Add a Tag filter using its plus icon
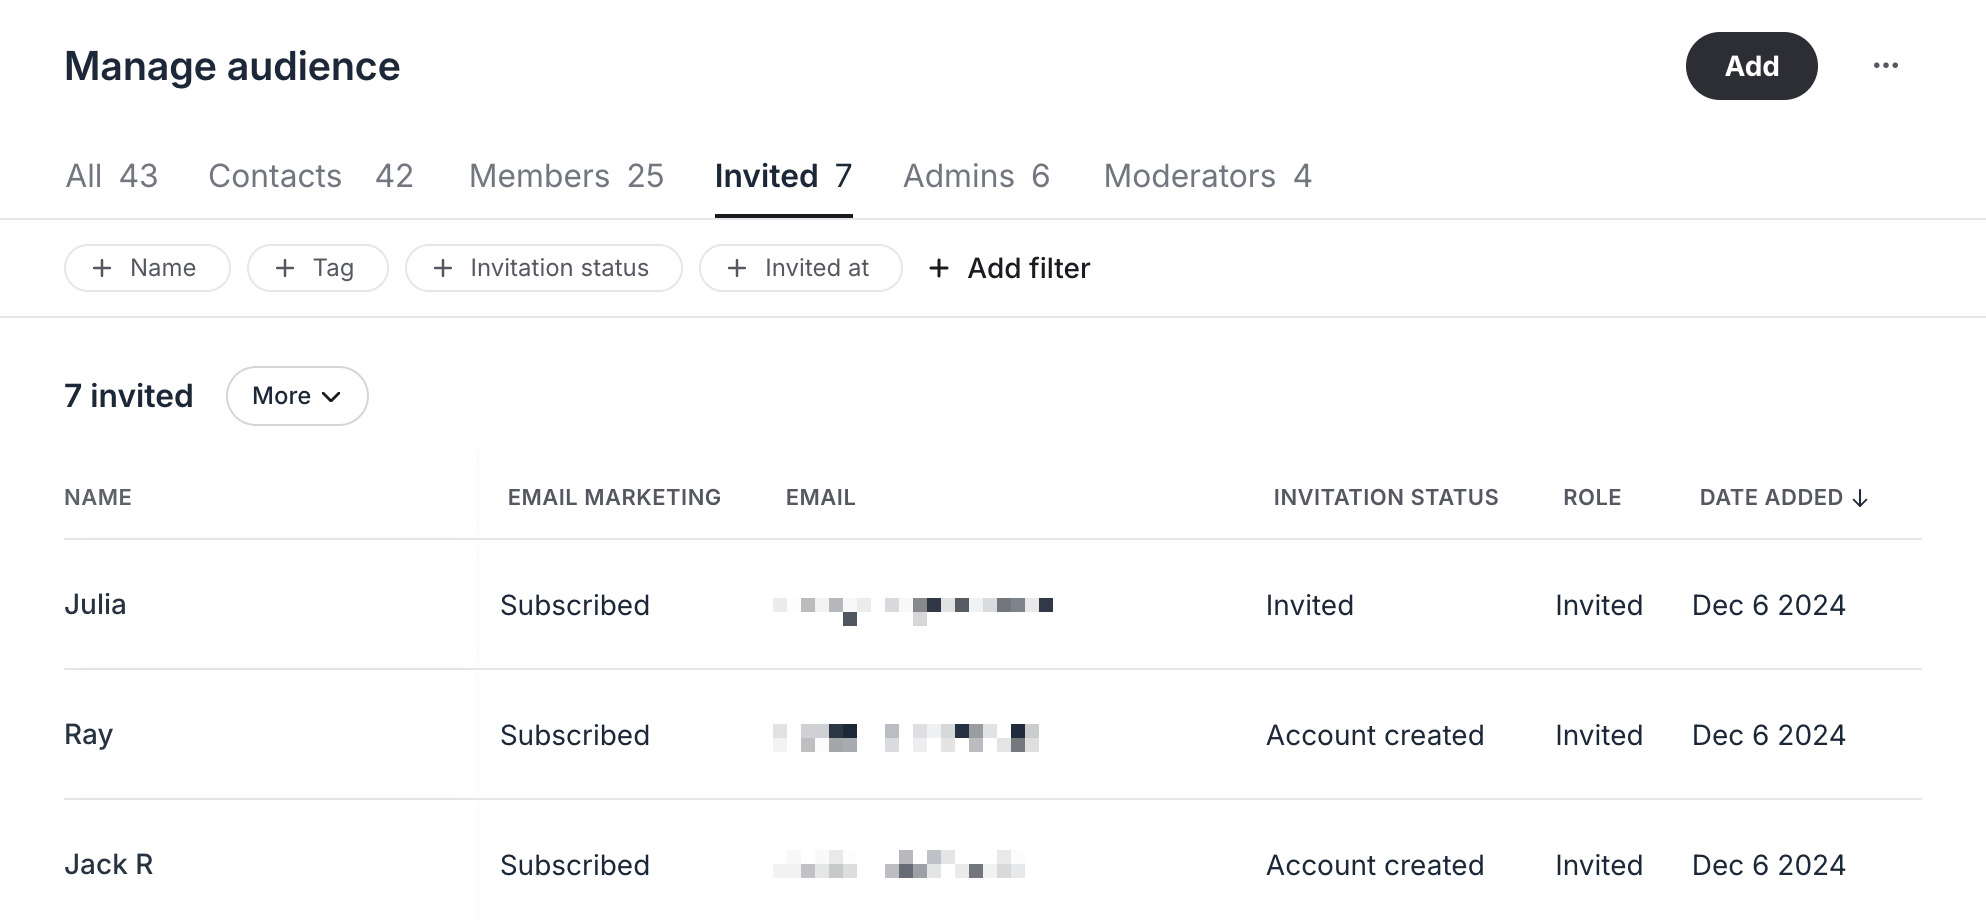Image resolution: width=1986 pixels, height=920 pixels. pos(286,268)
